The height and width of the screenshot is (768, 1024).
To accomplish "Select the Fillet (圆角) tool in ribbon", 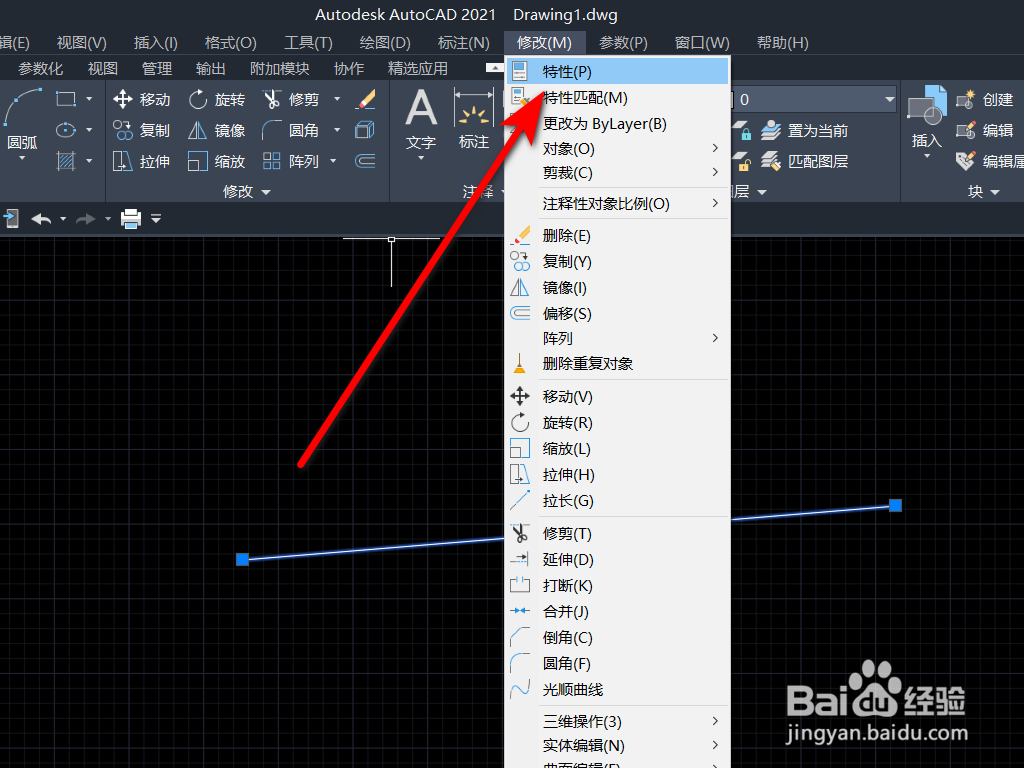I will [x=291, y=130].
